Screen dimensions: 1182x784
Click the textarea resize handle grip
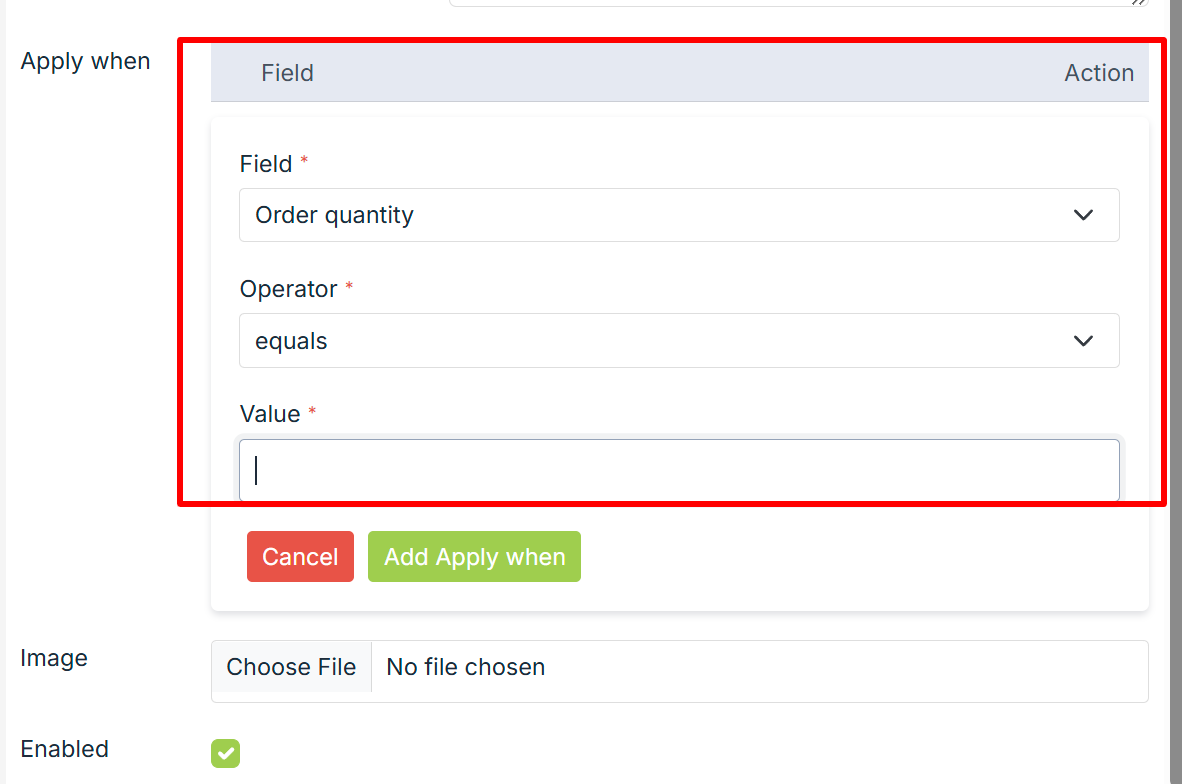pyautogui.click(x=1138, y=3)
